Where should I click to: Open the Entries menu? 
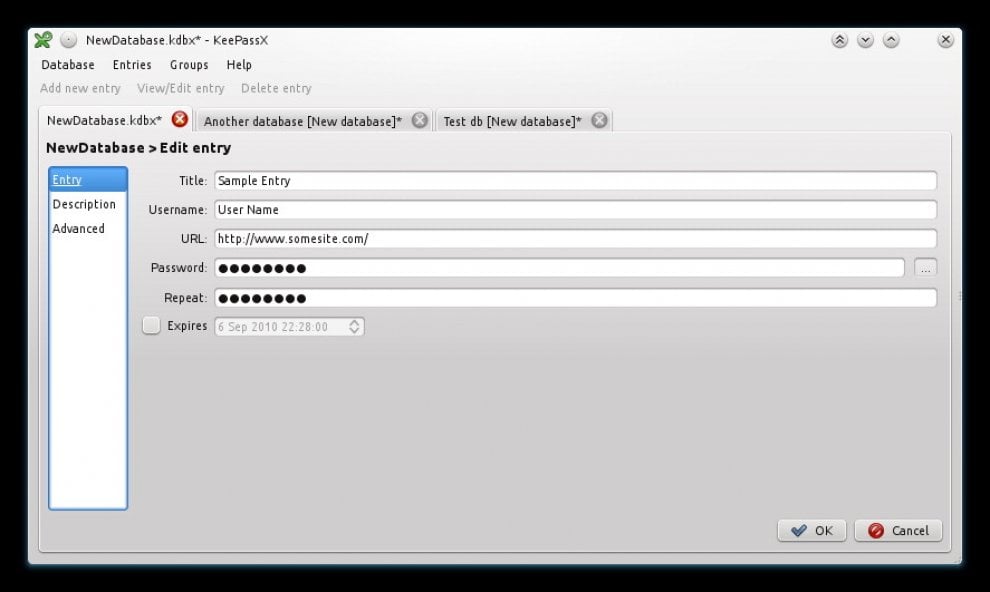132,64
